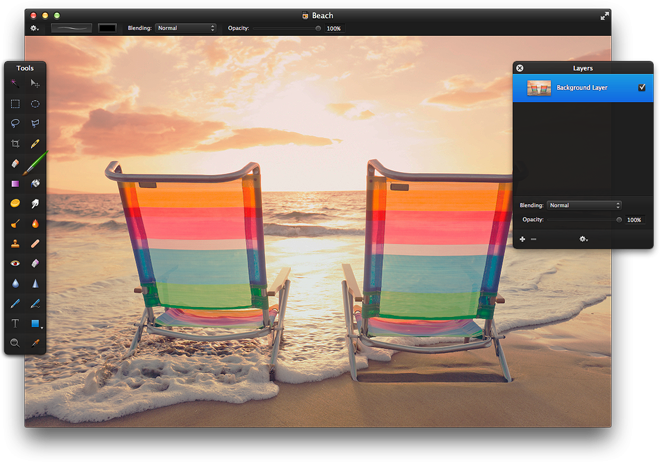
Task: Click the black brush color swatch
Action: 107,28
